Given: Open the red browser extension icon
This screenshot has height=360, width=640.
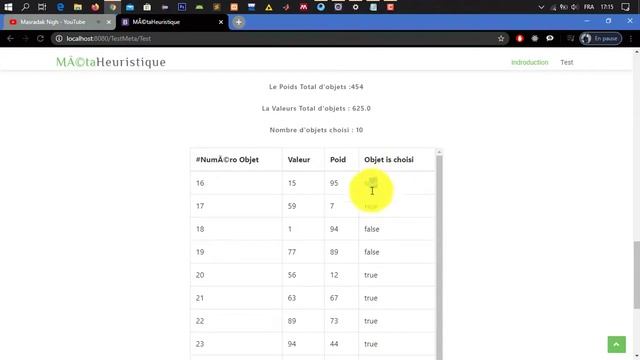Looking at the screenshot, I should pos(520,38).
